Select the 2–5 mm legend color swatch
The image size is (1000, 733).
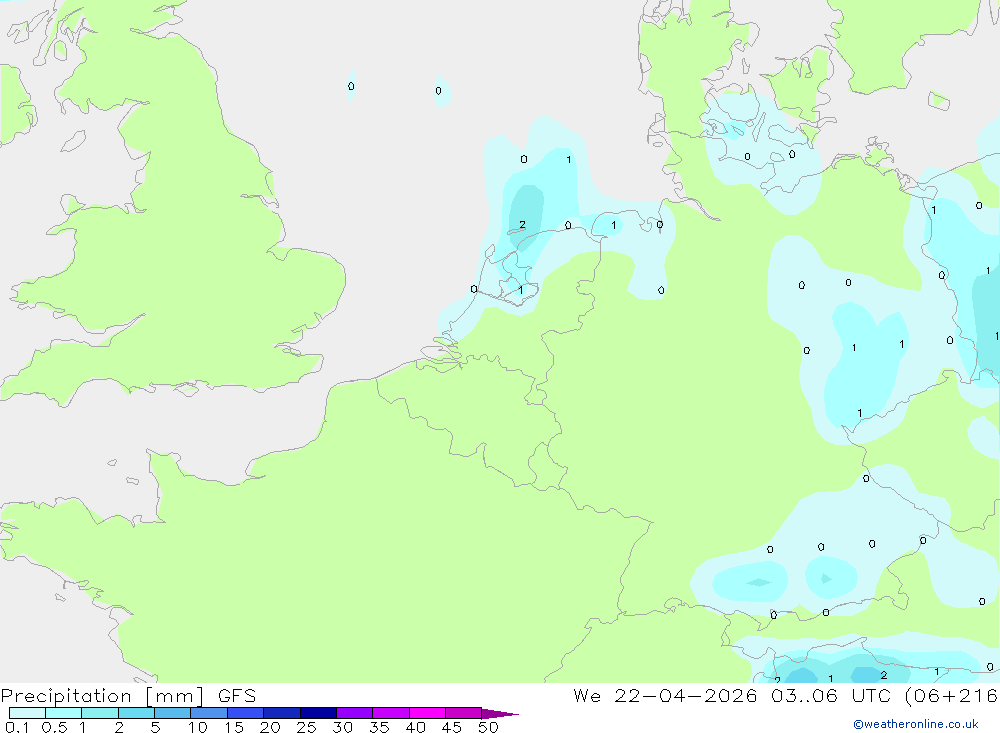[x=136, y=713]
